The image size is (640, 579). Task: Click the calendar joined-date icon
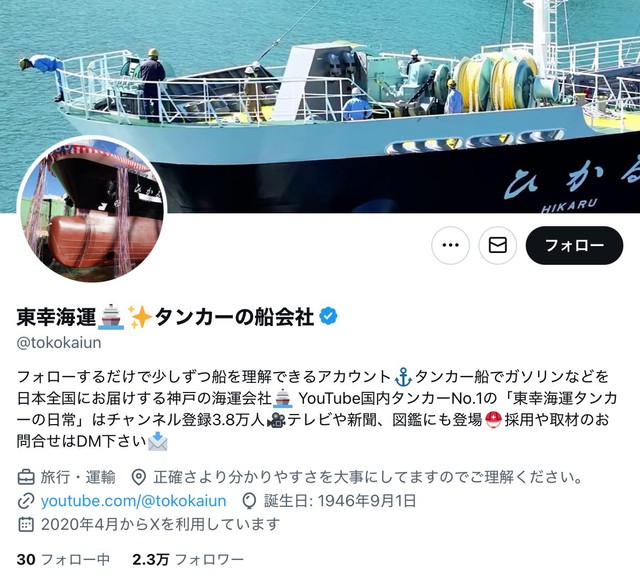point(26,524)
